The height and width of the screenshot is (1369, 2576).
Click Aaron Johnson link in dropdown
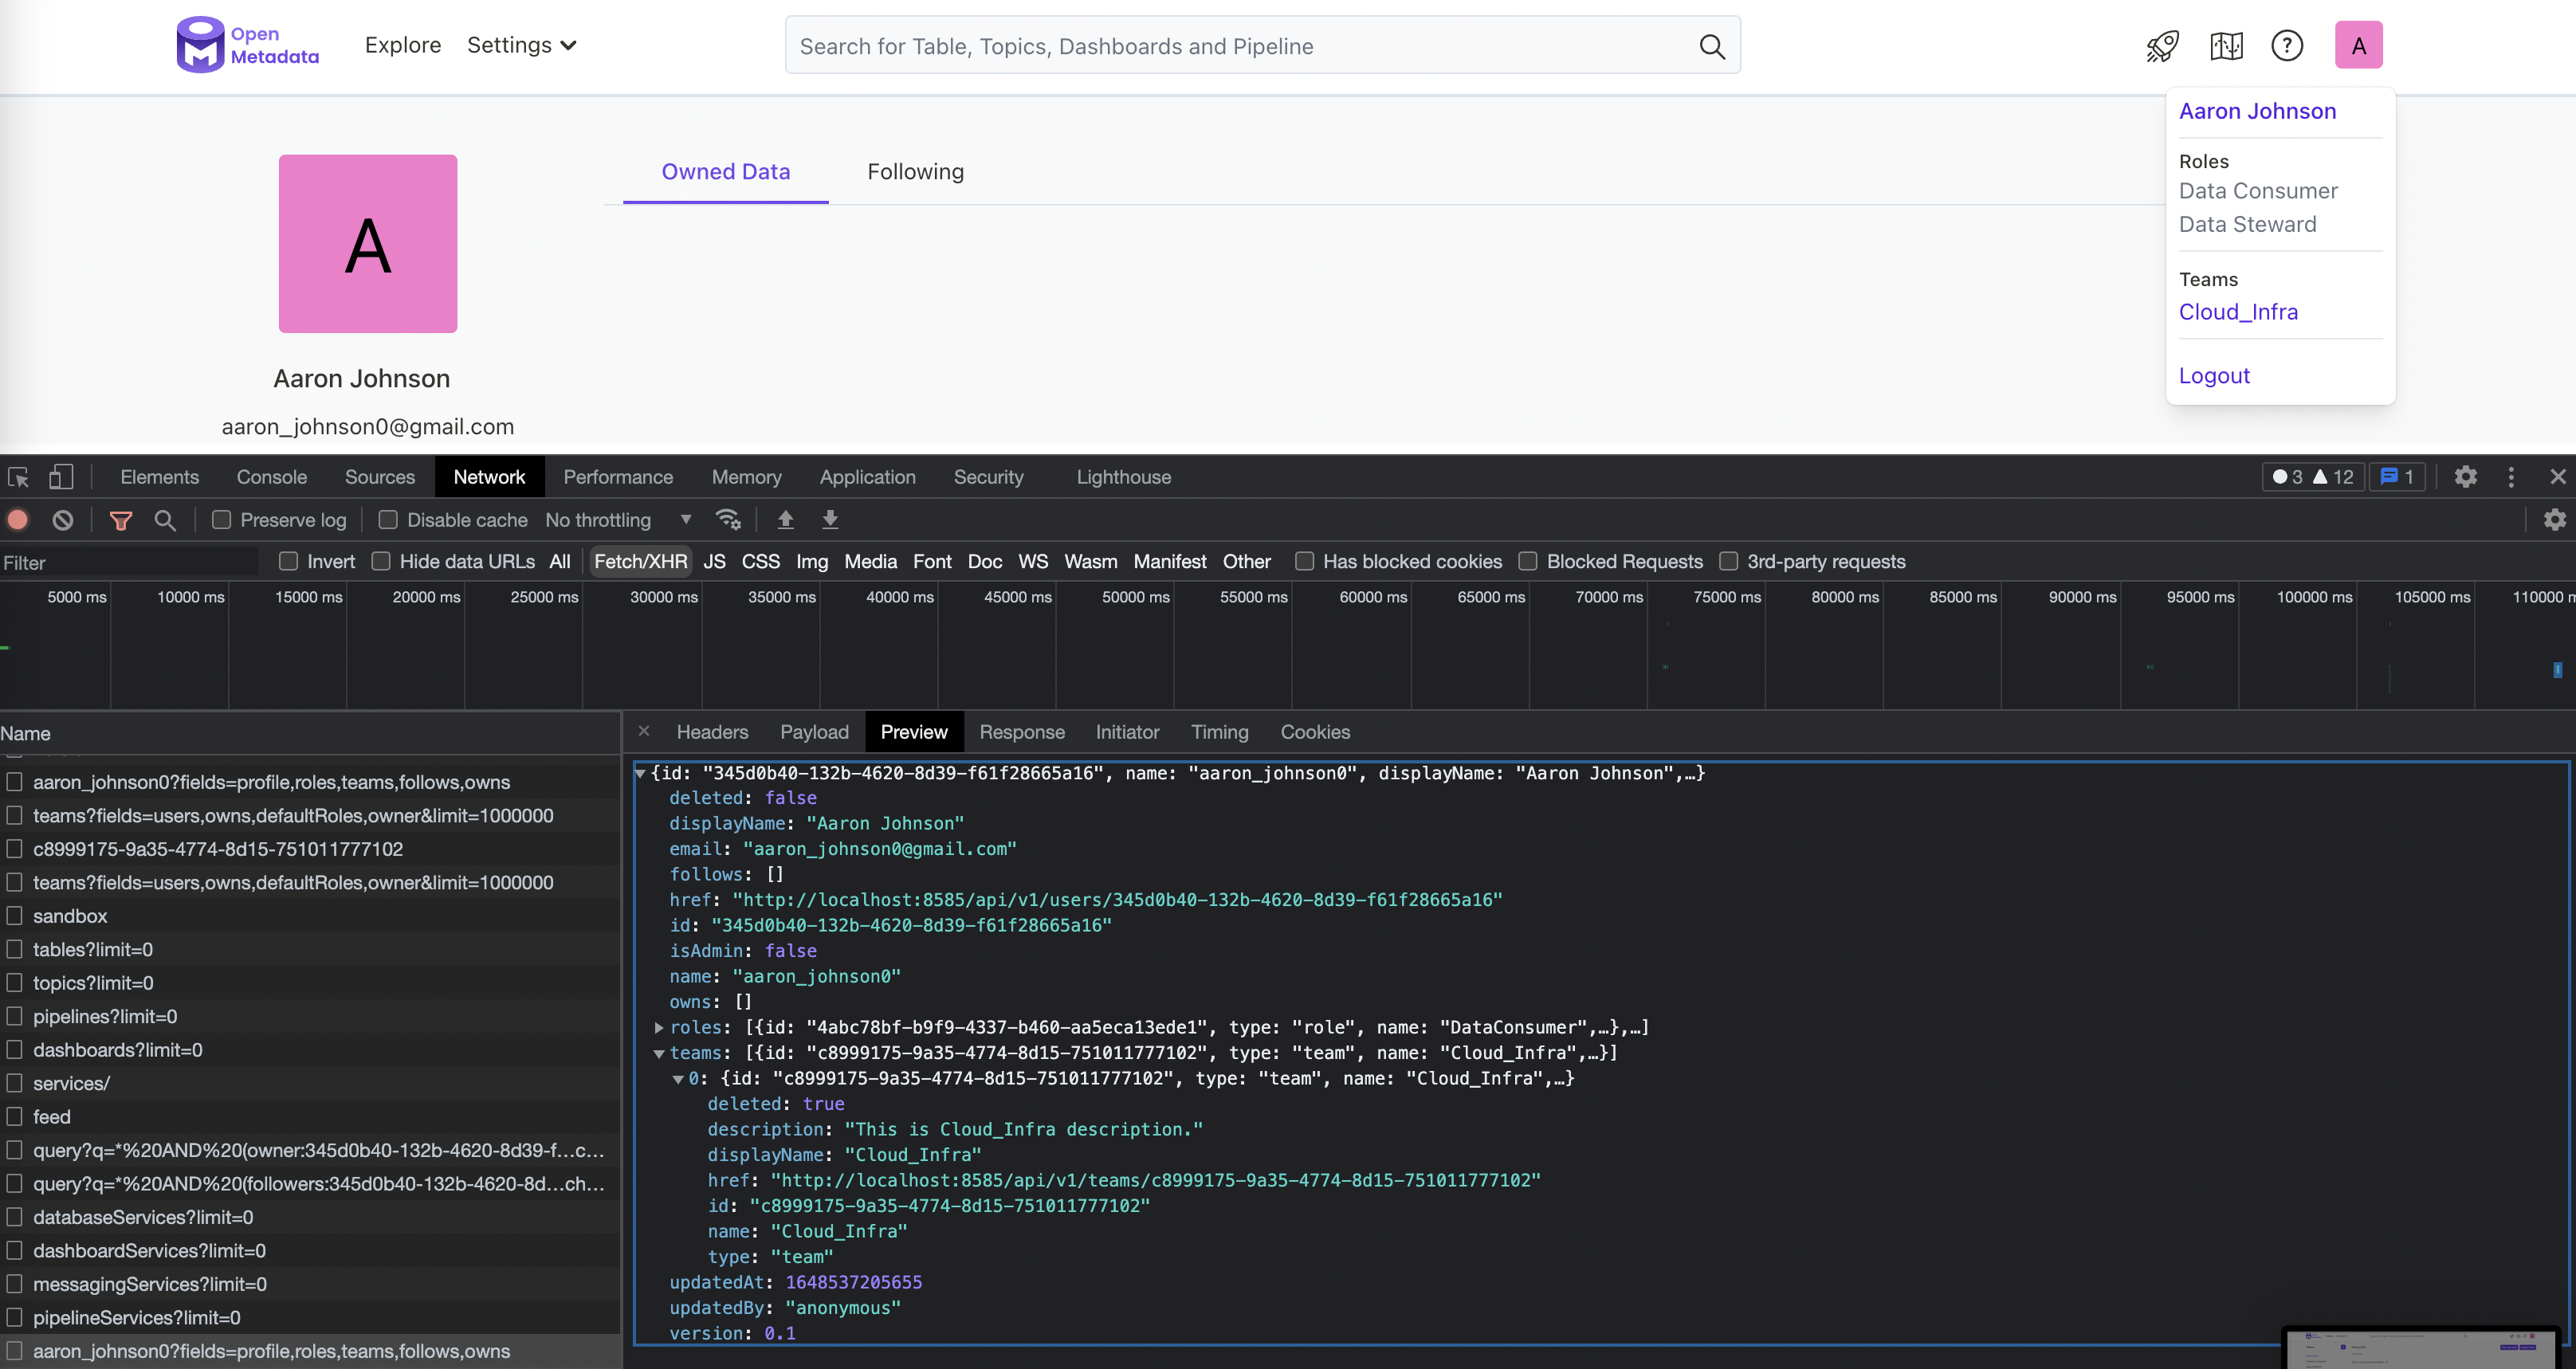coord(2257,111)
